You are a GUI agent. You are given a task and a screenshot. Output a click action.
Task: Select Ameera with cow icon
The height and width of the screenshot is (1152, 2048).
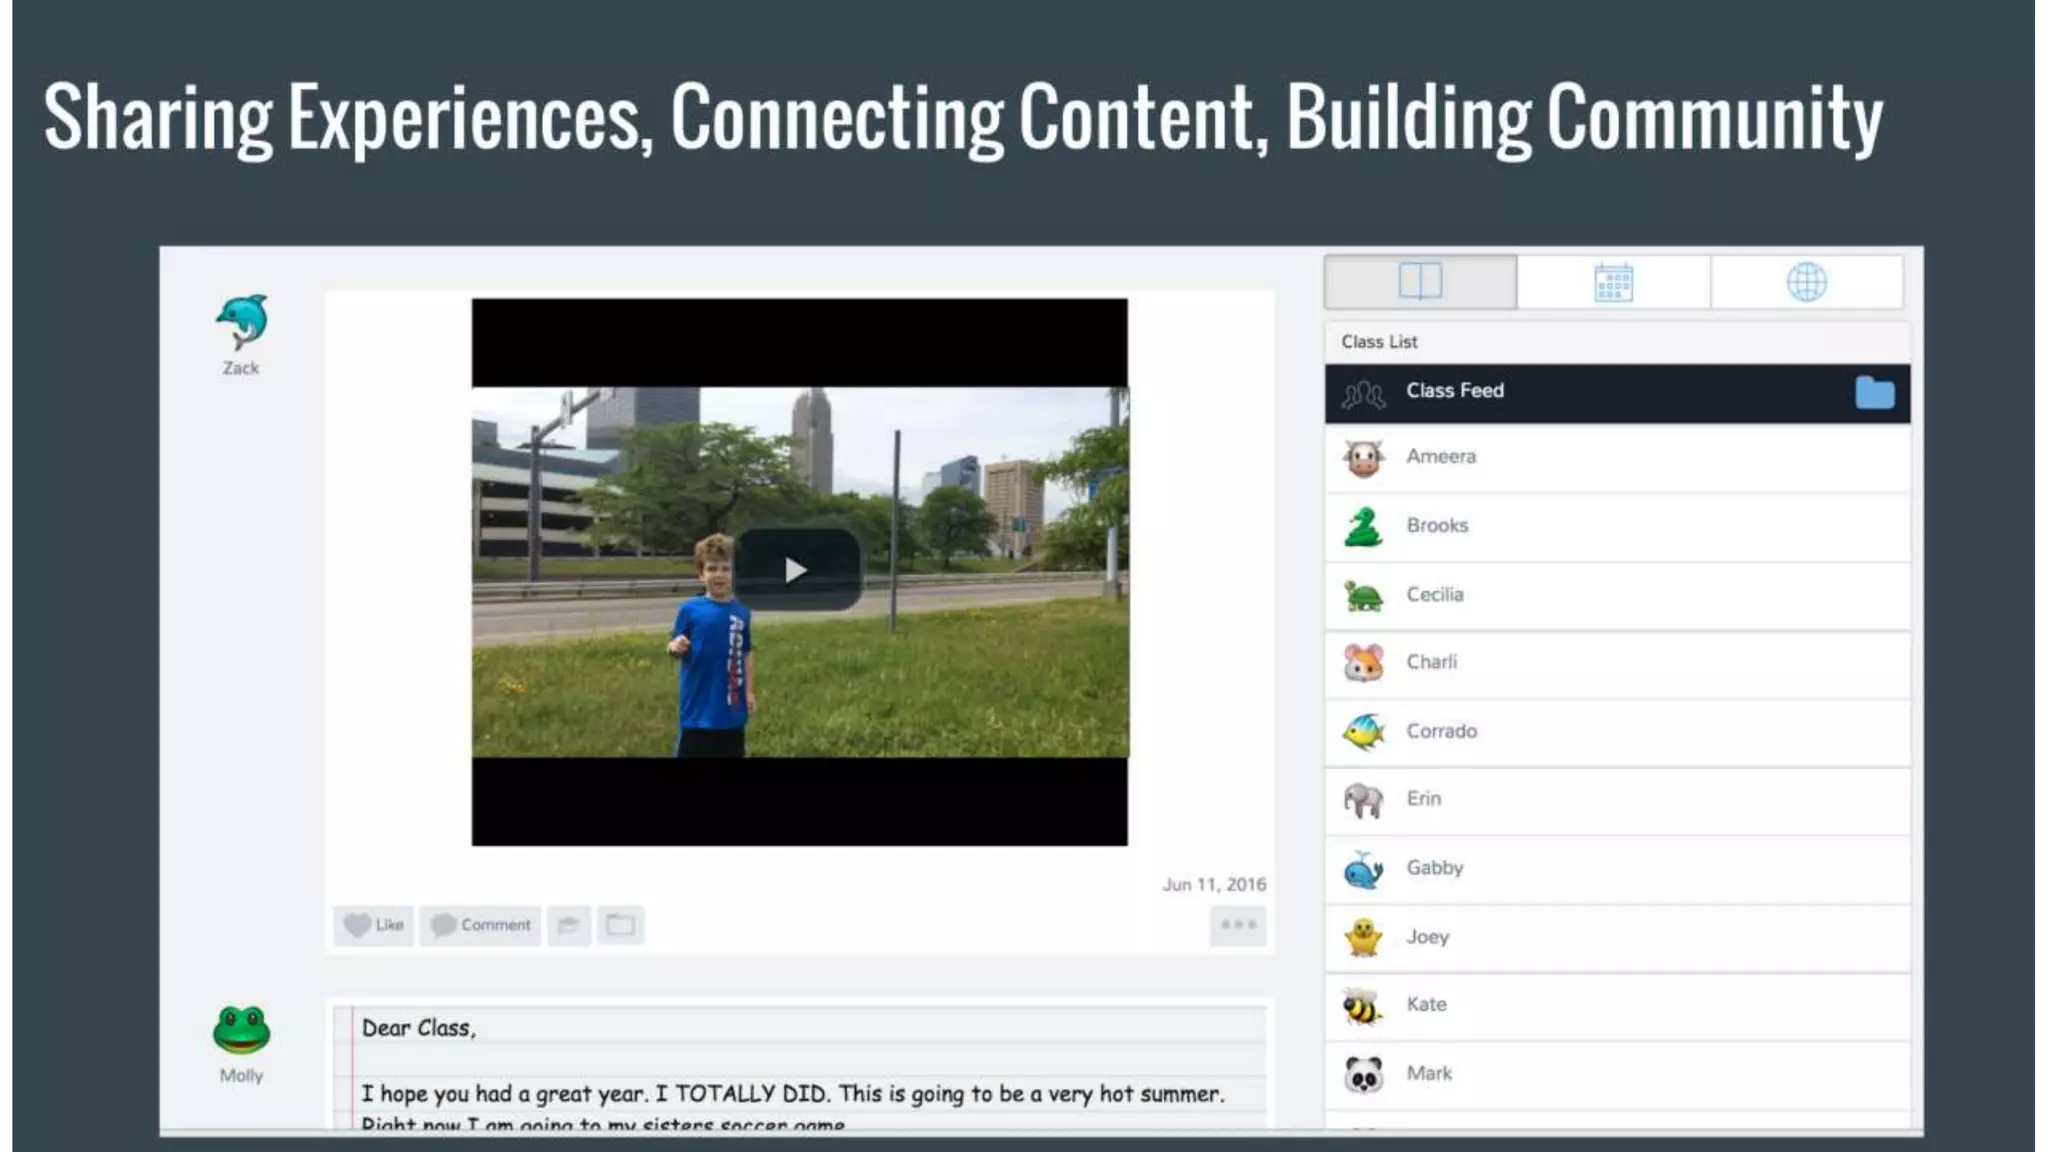(1440, 457)
